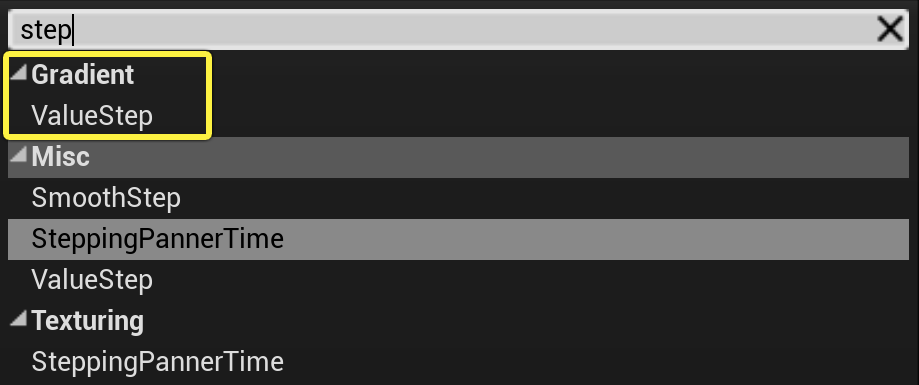
Task: Select ValueStep under Gradient
Action: point(92,116)
